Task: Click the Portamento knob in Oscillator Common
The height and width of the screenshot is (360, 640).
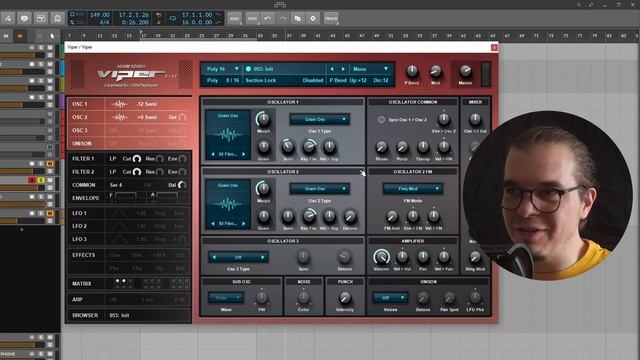Action: 402,147
